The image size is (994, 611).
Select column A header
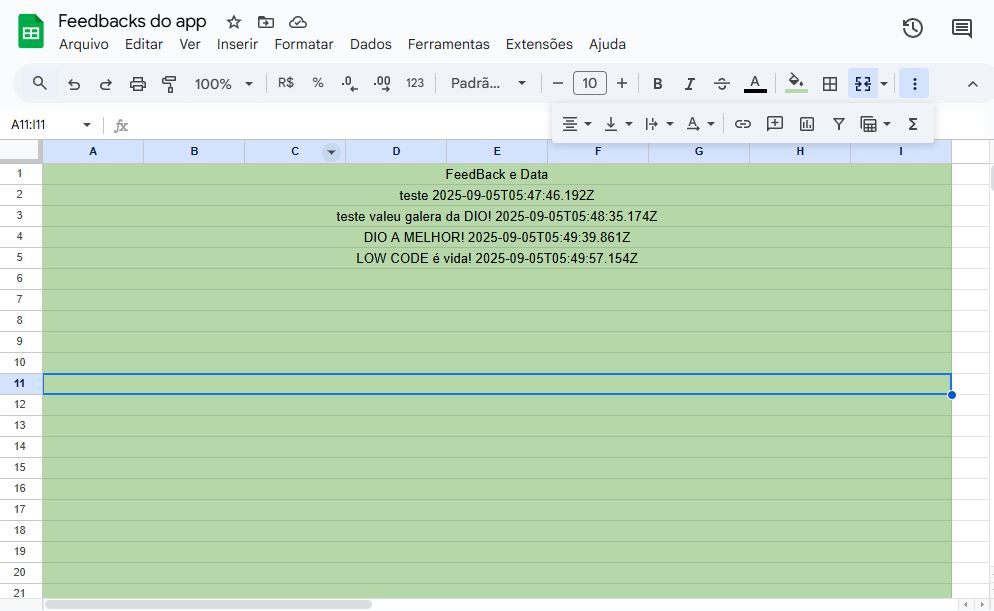click(93, 151)
